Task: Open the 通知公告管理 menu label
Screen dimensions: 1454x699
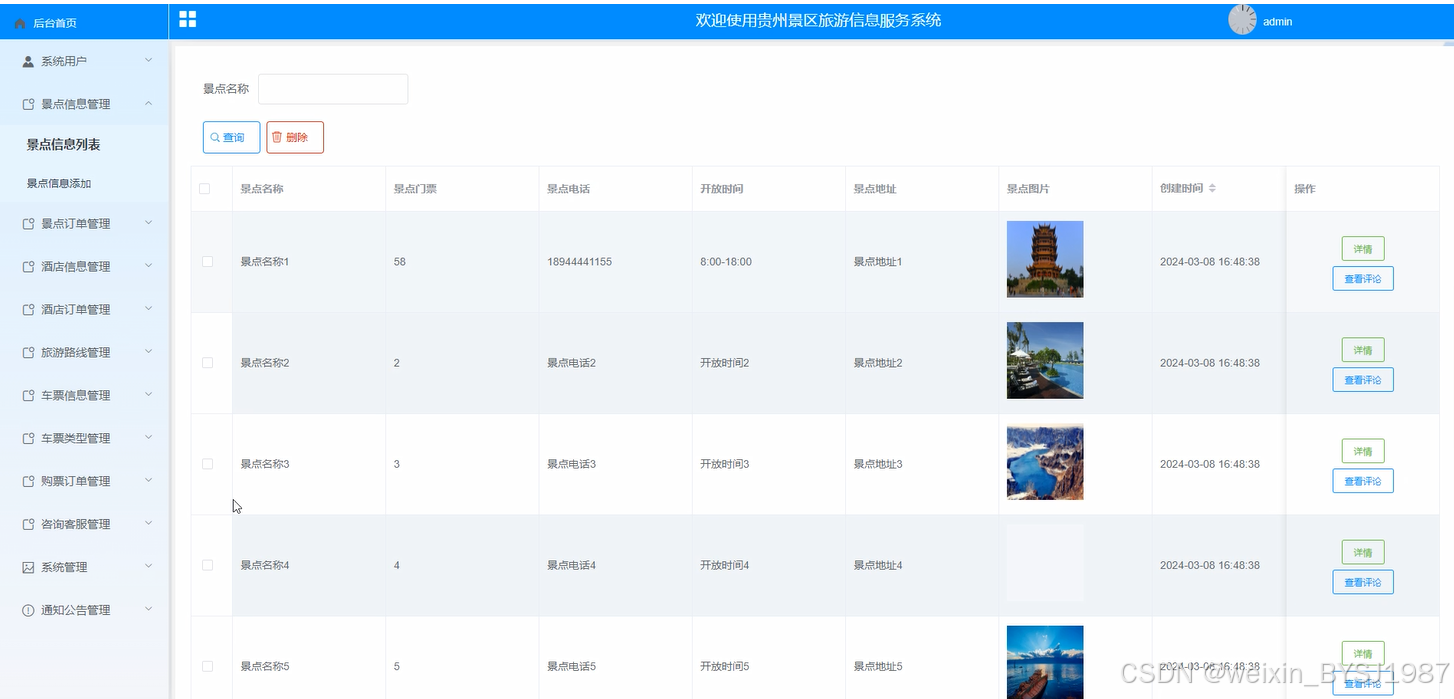Action: click(x=76, y=610)
